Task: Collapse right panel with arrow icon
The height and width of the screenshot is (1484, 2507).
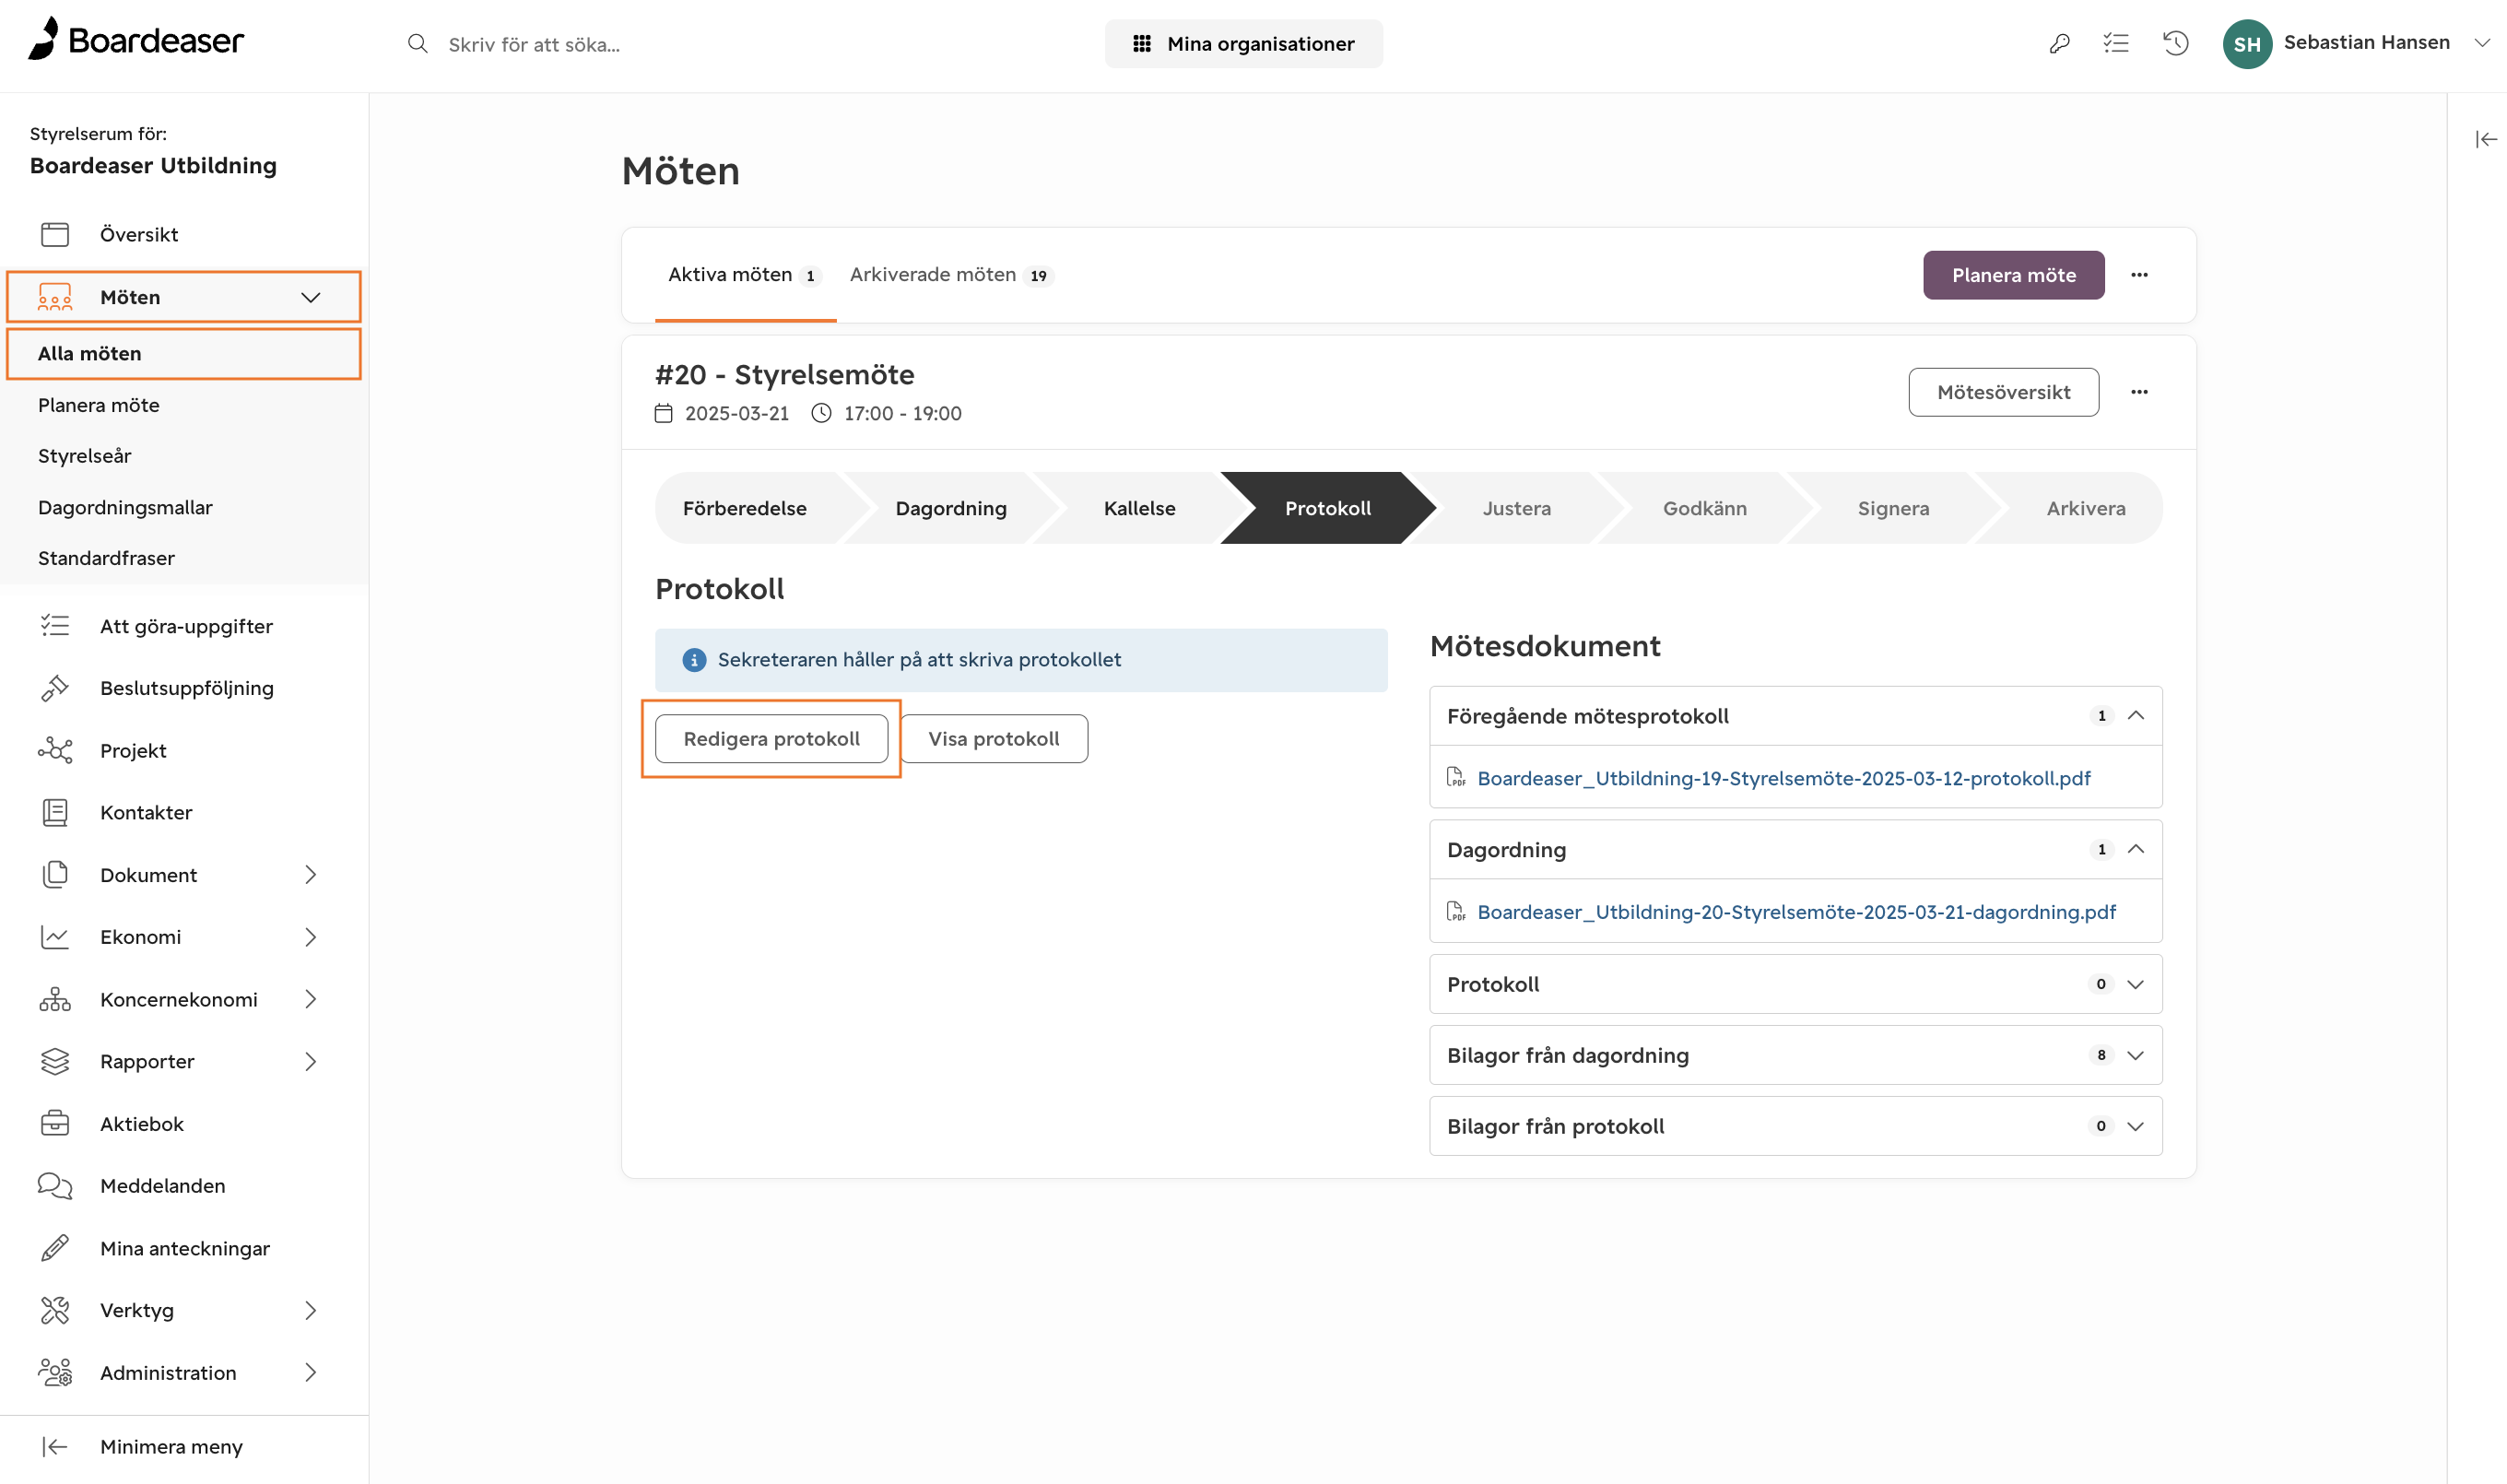Action: point(2486,139)
